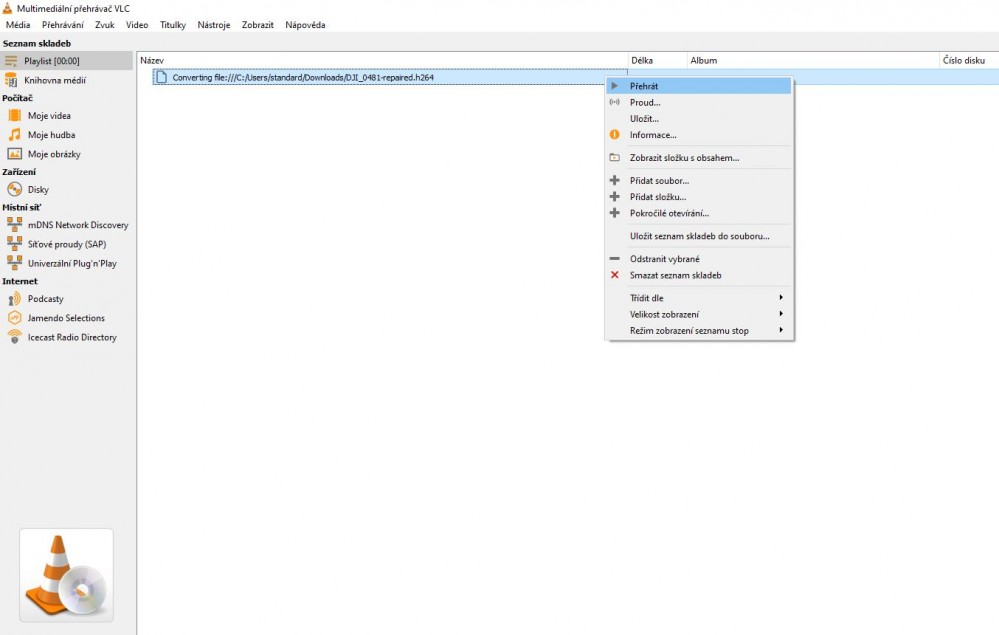Viewport: 999px width, 635px height.
Task: Select the Moje hudba music note icon
Action: point(14,135)
